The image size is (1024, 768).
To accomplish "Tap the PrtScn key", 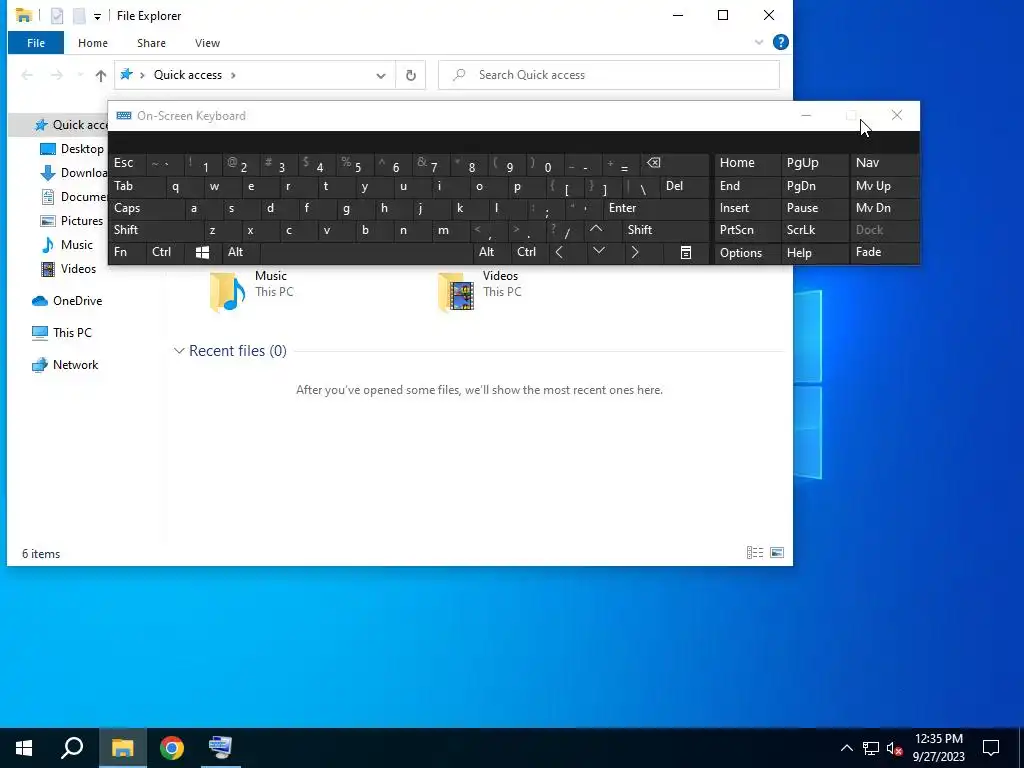I will (x=747, y=230).
